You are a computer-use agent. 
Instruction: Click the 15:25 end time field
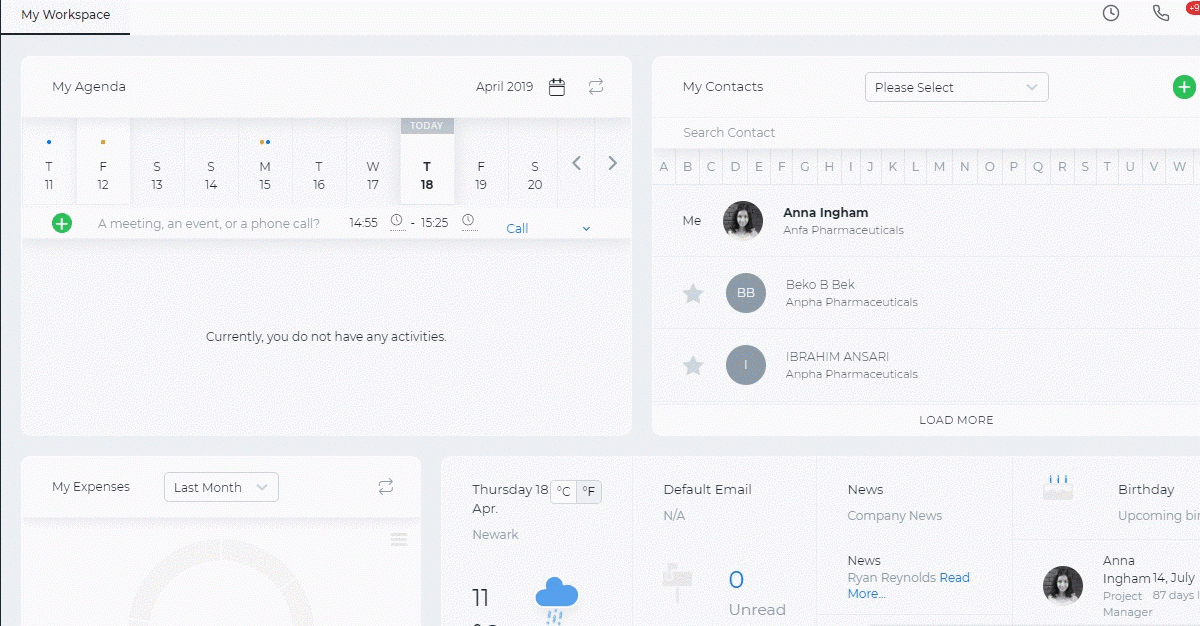(x=435, y=223)
